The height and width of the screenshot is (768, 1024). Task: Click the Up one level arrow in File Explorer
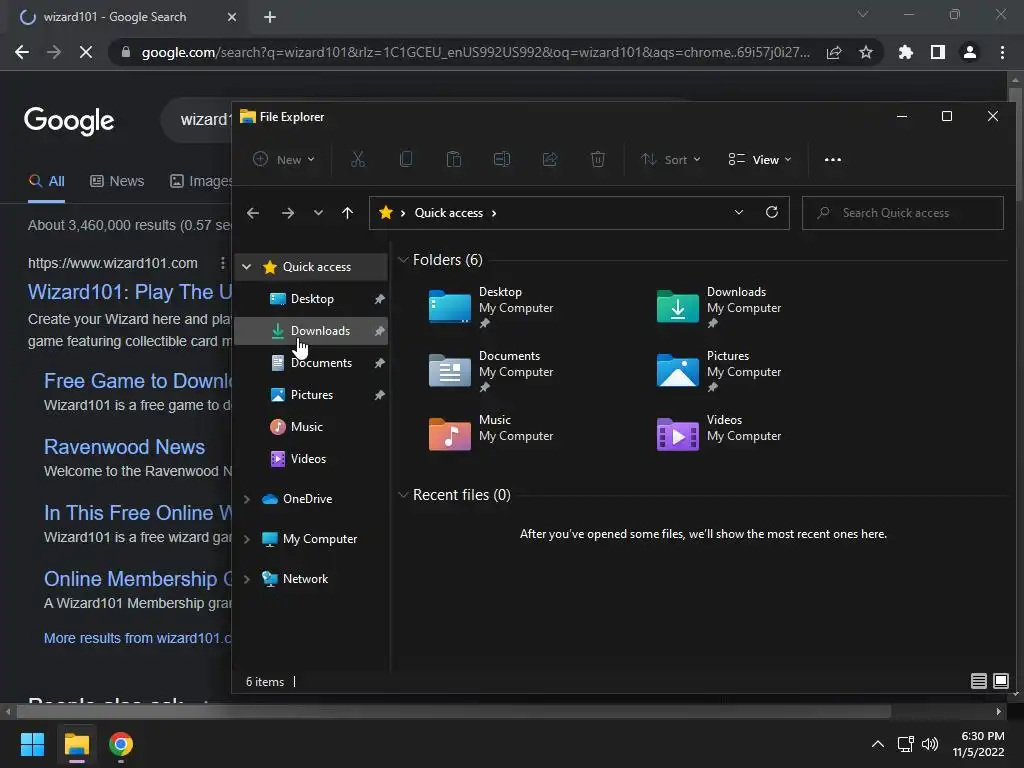point(347,213)
